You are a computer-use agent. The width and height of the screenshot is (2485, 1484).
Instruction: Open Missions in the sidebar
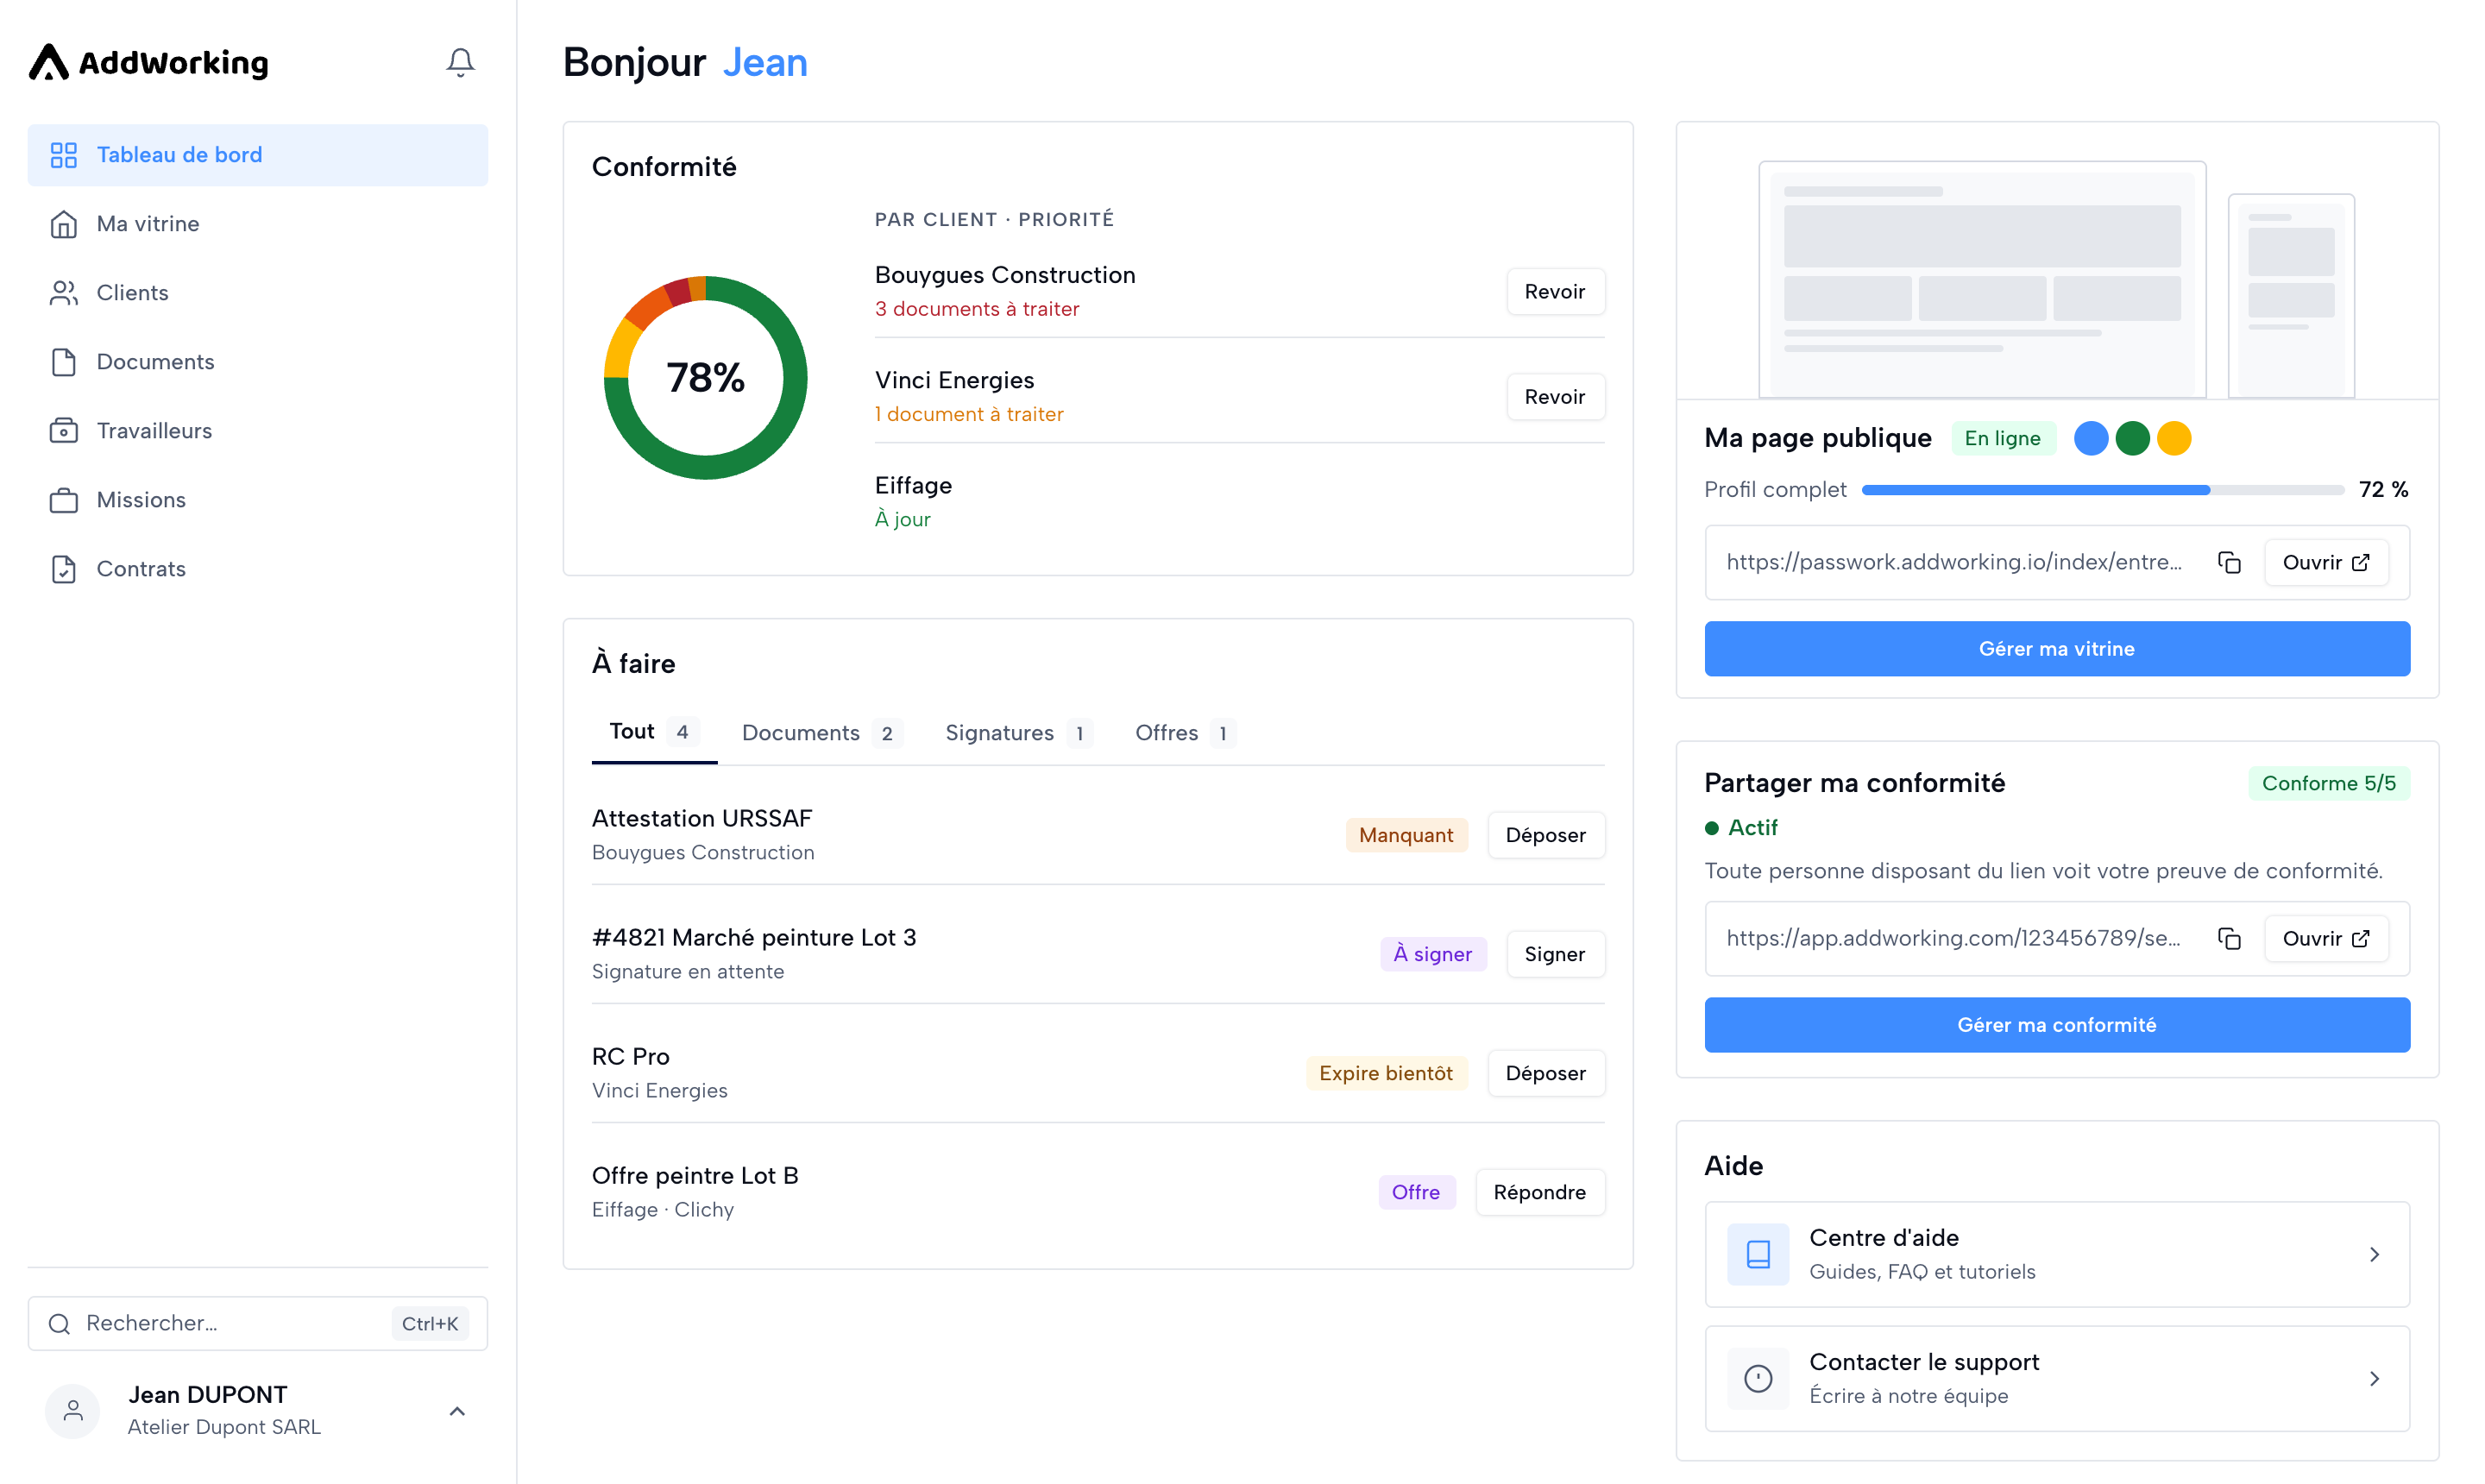pos(258,500)
